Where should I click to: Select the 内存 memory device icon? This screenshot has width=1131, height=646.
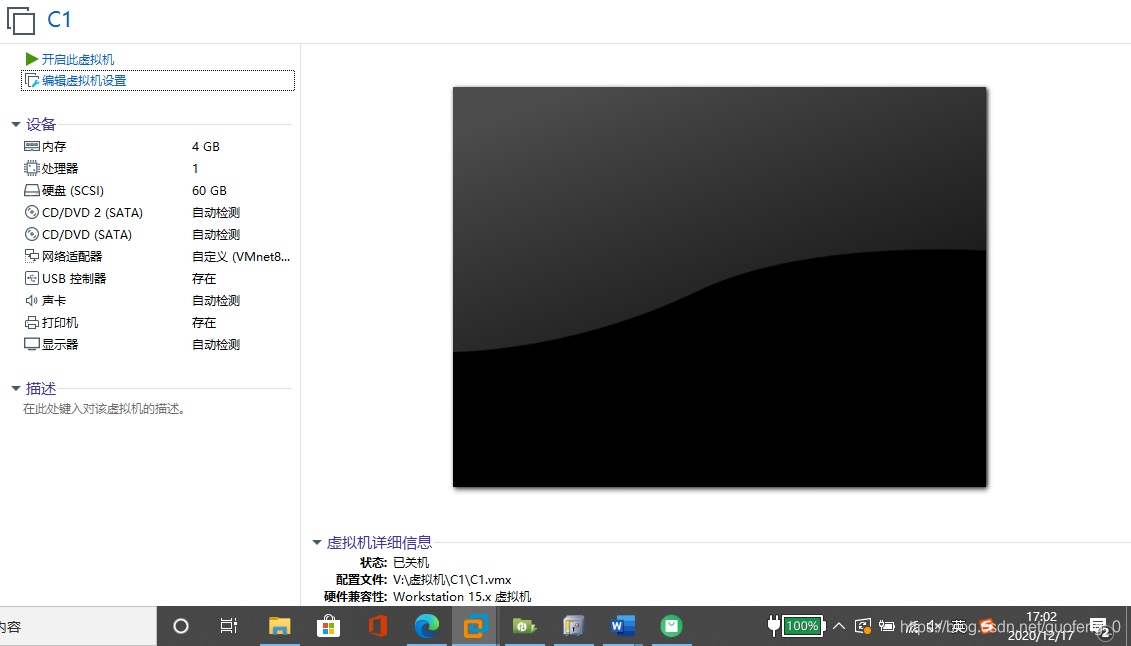point(31,146)
